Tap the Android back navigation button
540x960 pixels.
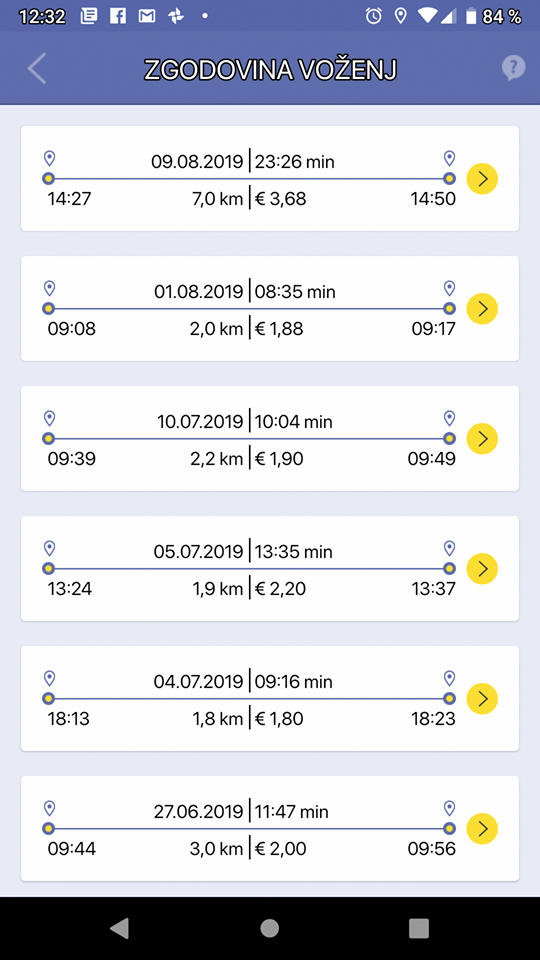tap(120, 928)
